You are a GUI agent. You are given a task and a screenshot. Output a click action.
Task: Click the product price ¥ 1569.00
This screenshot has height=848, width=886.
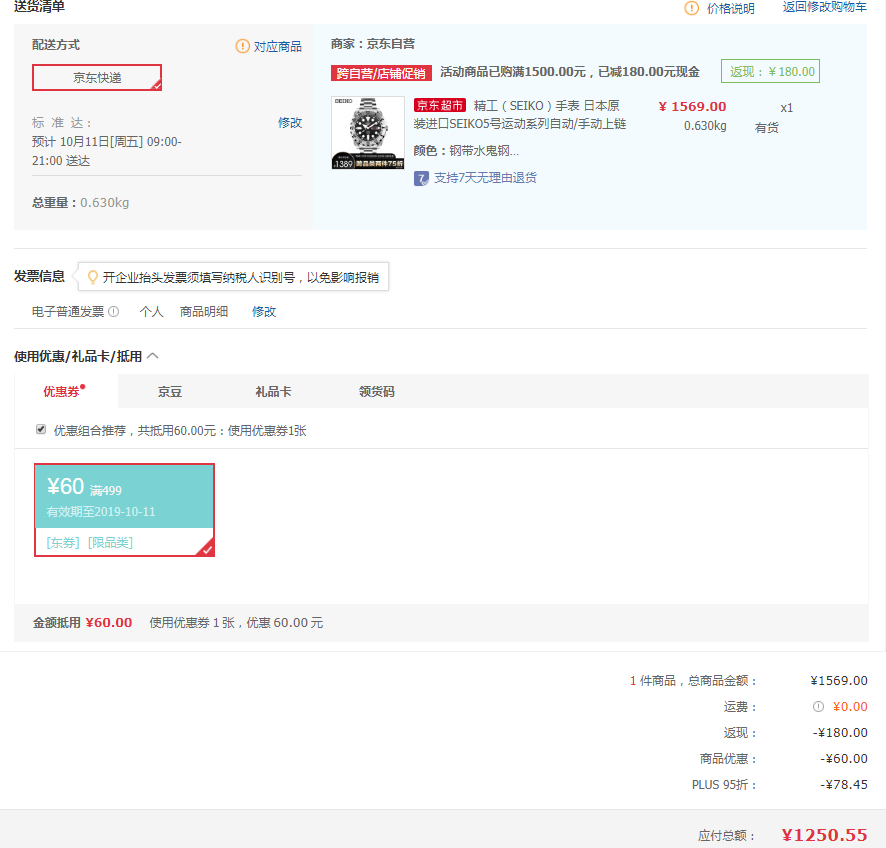[x=692, y=106]
